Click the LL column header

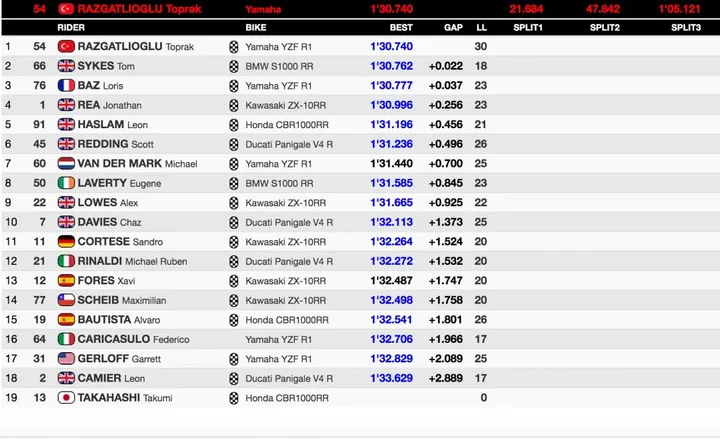point(481,28)
